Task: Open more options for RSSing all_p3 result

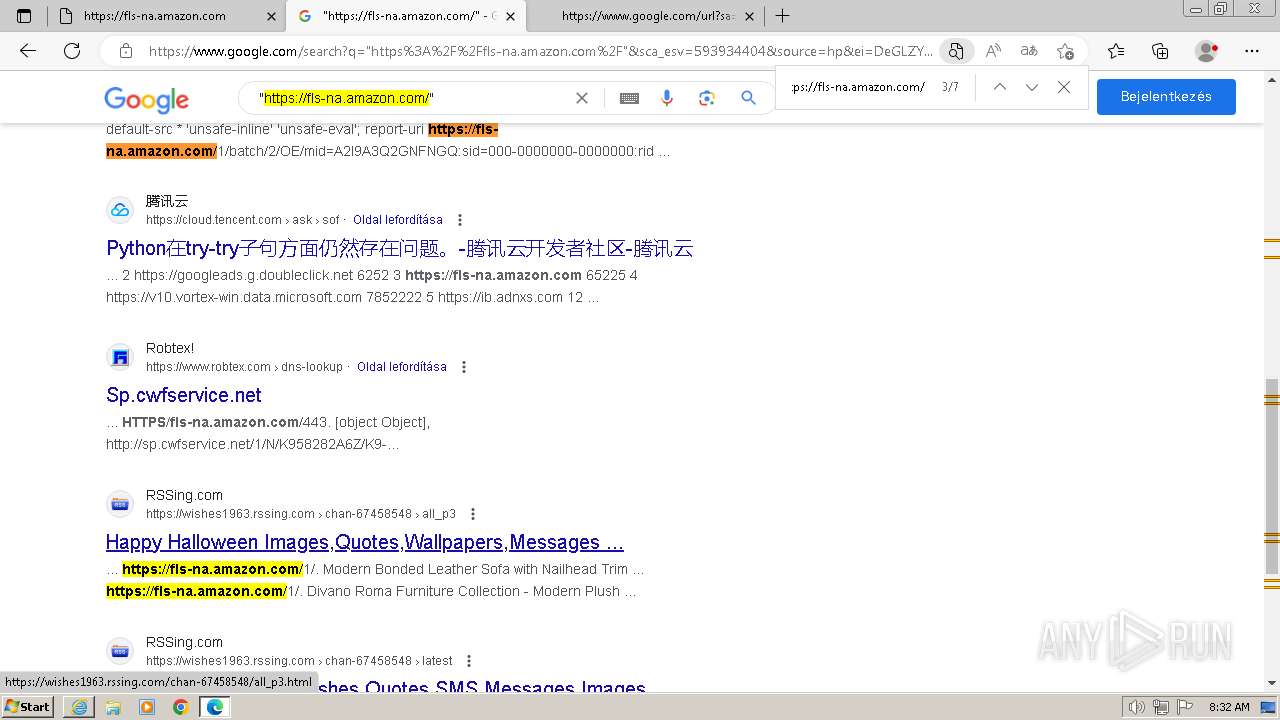Action: click(473, 514)
